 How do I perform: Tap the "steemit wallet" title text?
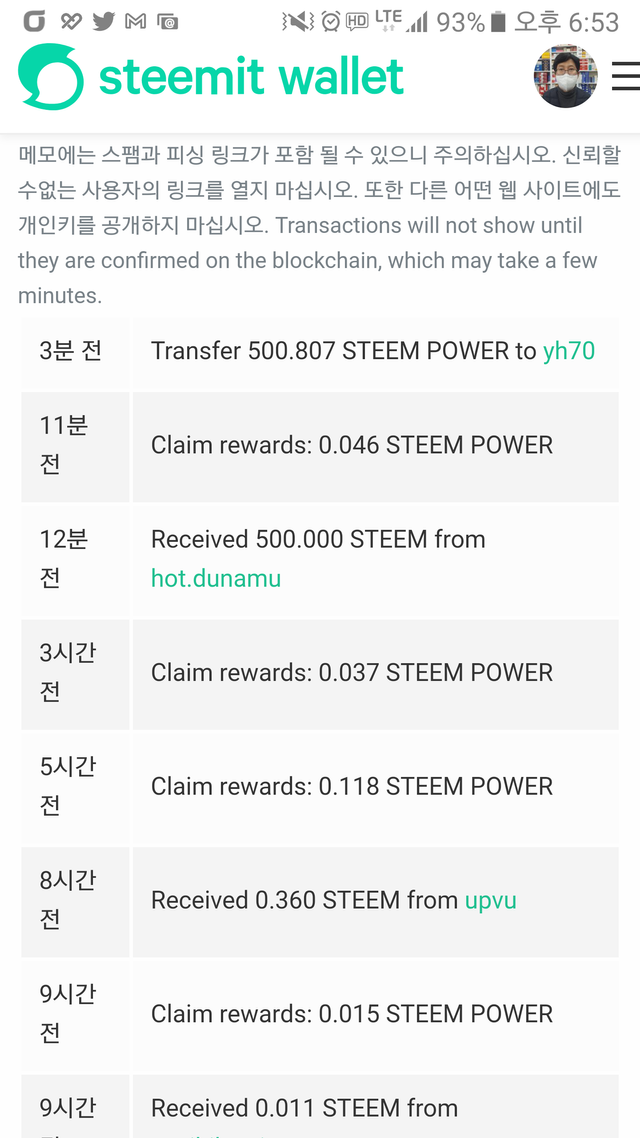(251, 77)
